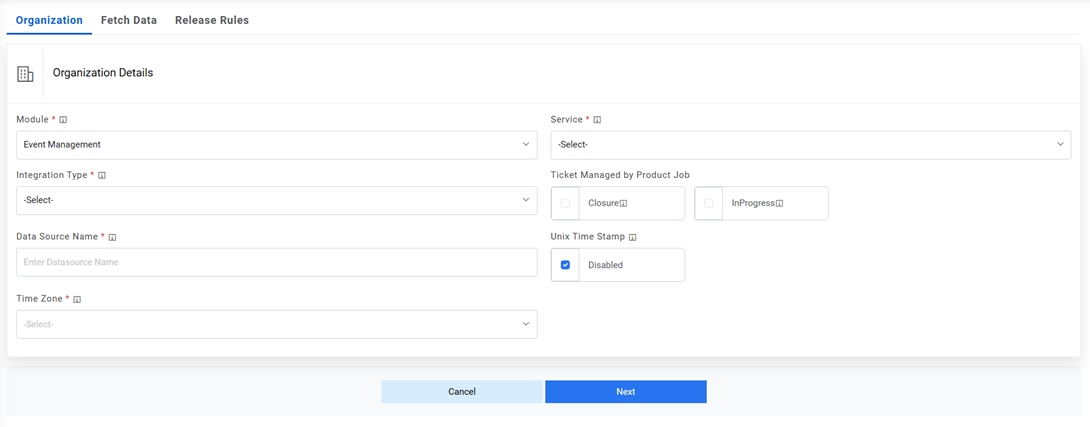Click the info icon beside Service label

coord(597,120)
